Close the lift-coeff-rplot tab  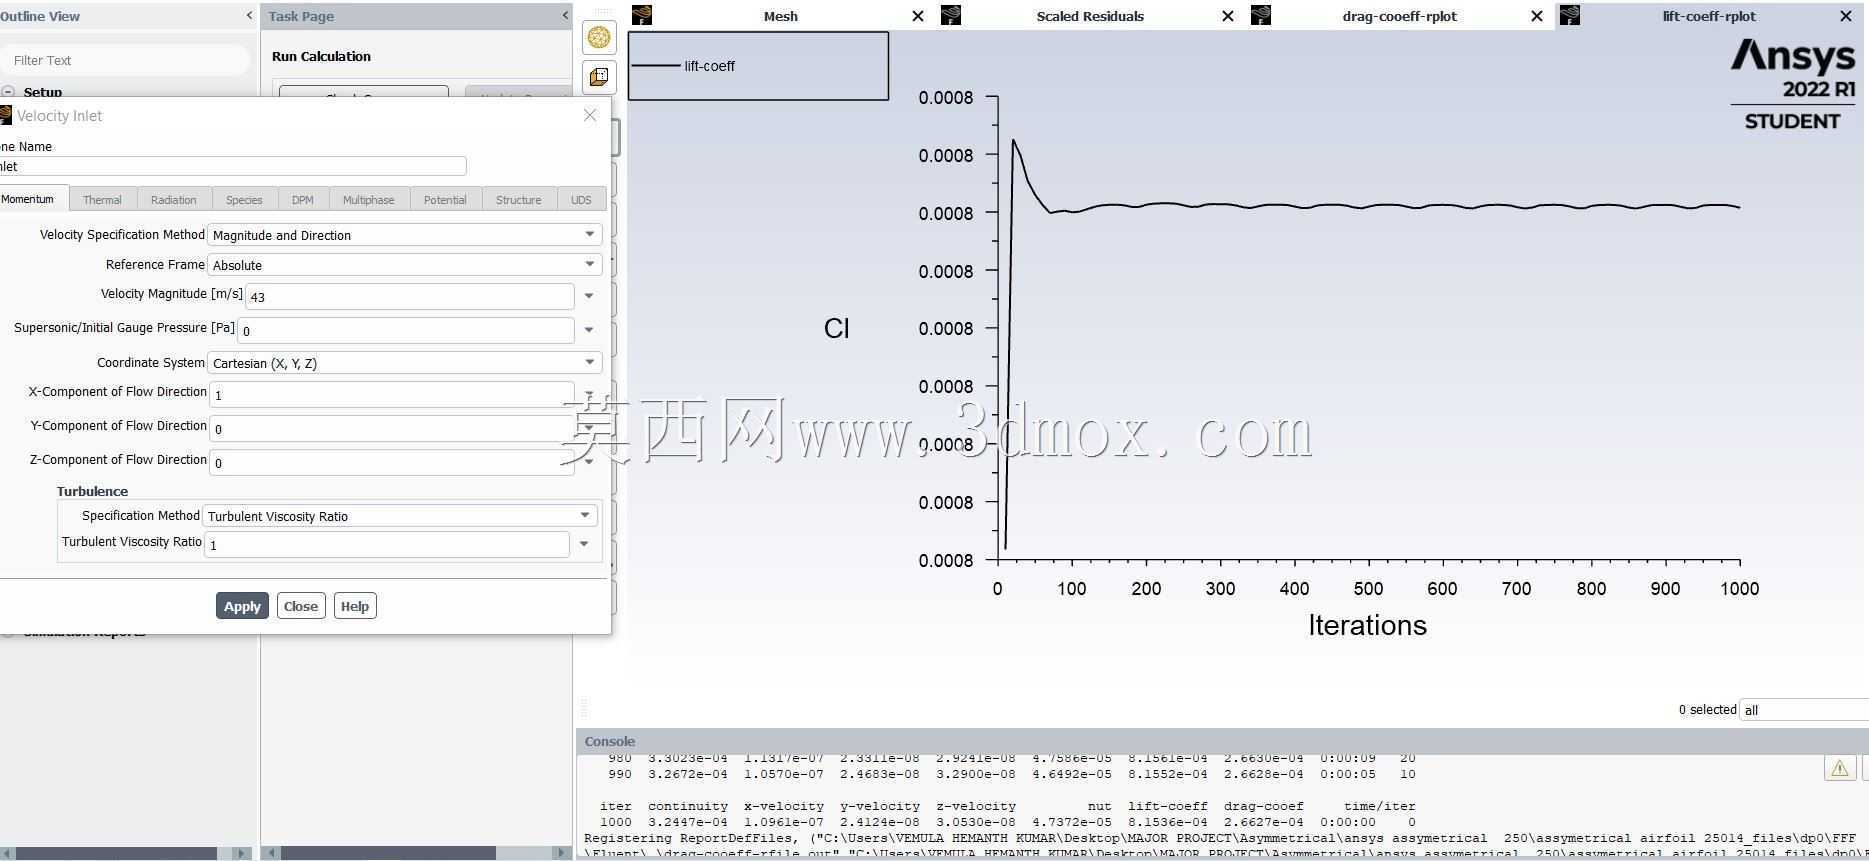[1846, 16]
